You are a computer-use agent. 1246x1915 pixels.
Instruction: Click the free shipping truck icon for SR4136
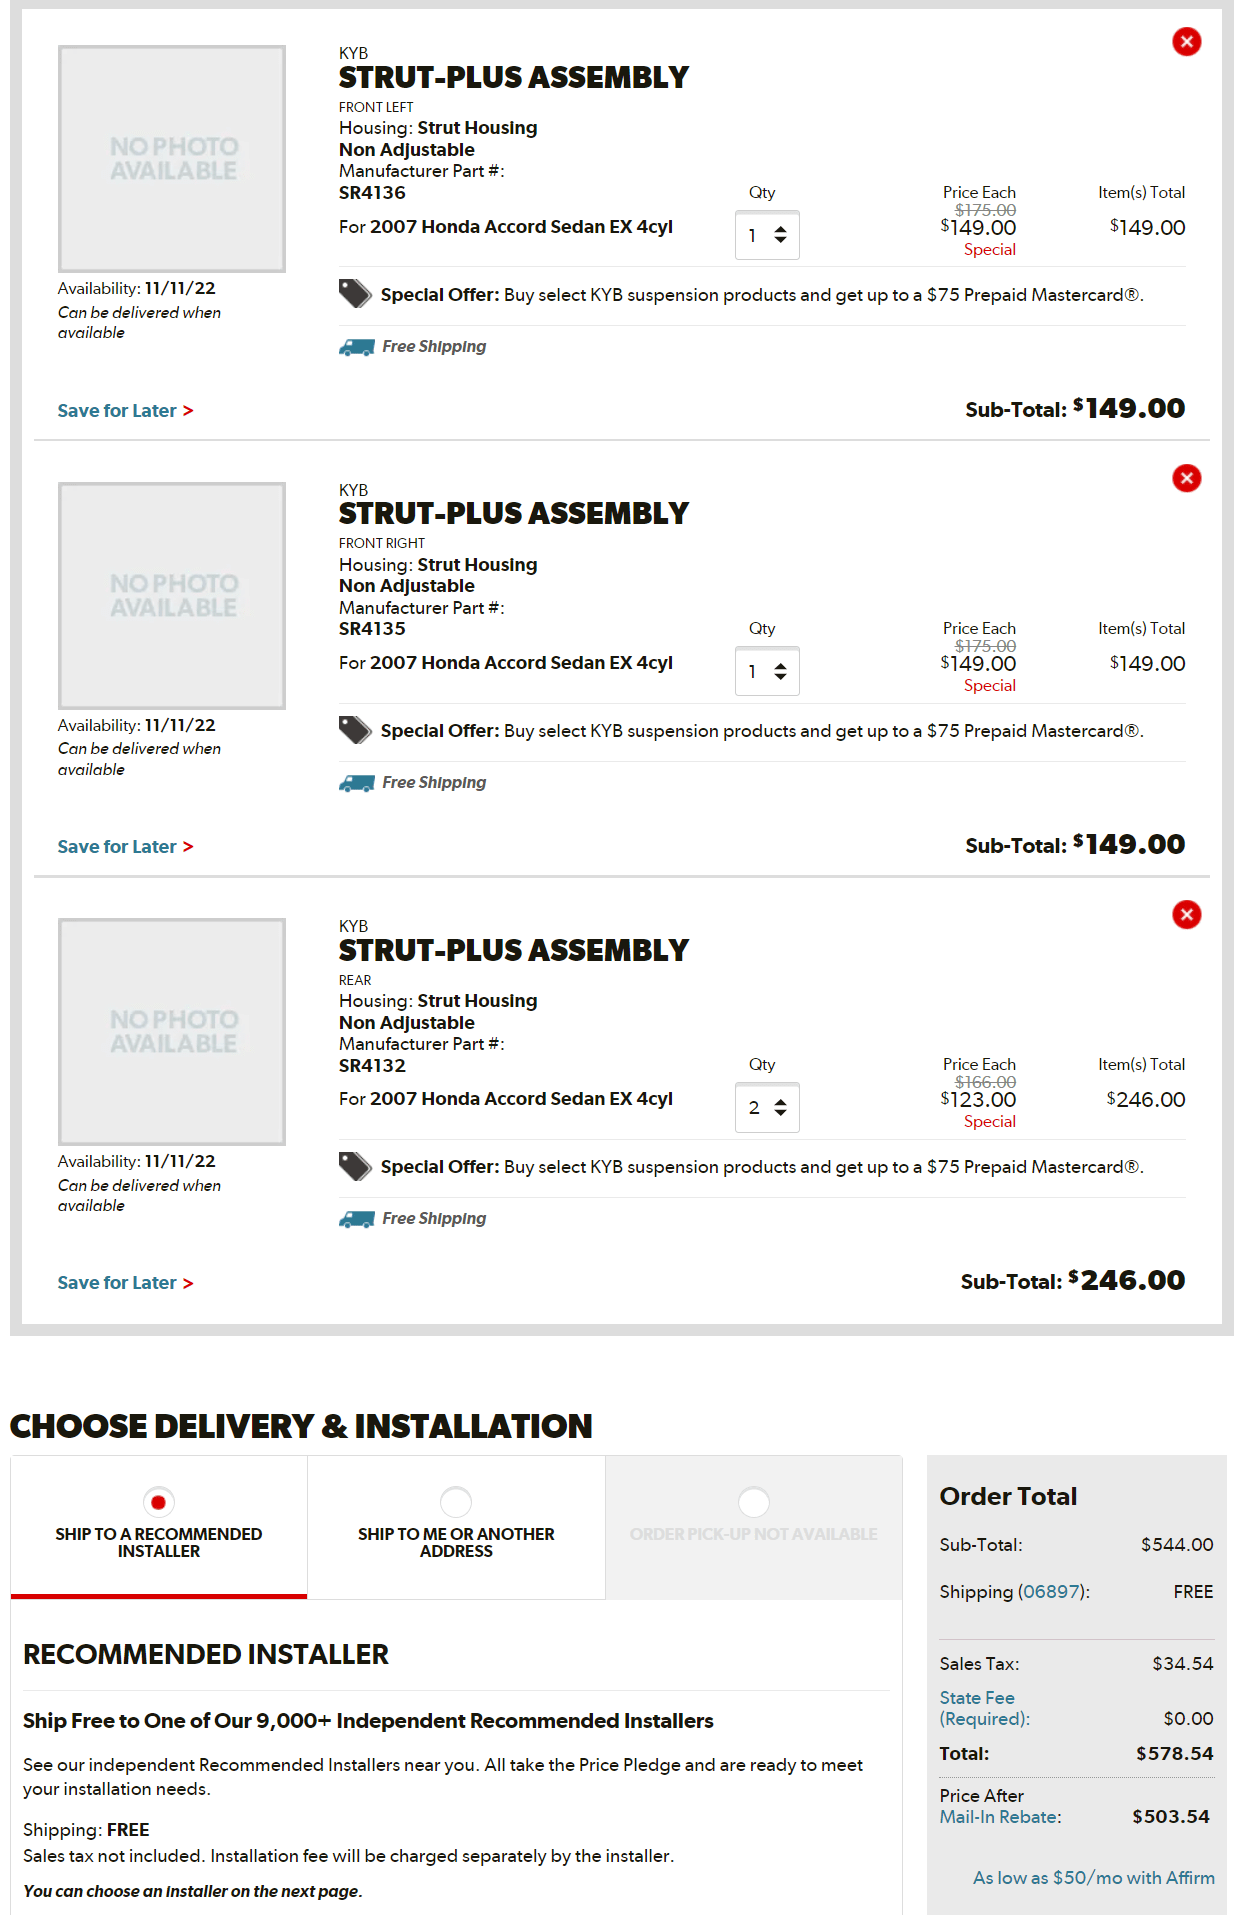[356, 347]
